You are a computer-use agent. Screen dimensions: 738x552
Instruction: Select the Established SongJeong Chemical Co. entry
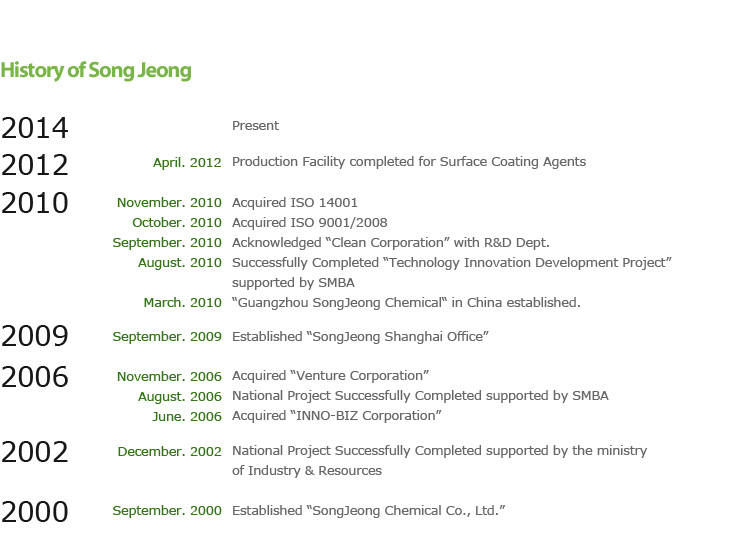(369, 511)
